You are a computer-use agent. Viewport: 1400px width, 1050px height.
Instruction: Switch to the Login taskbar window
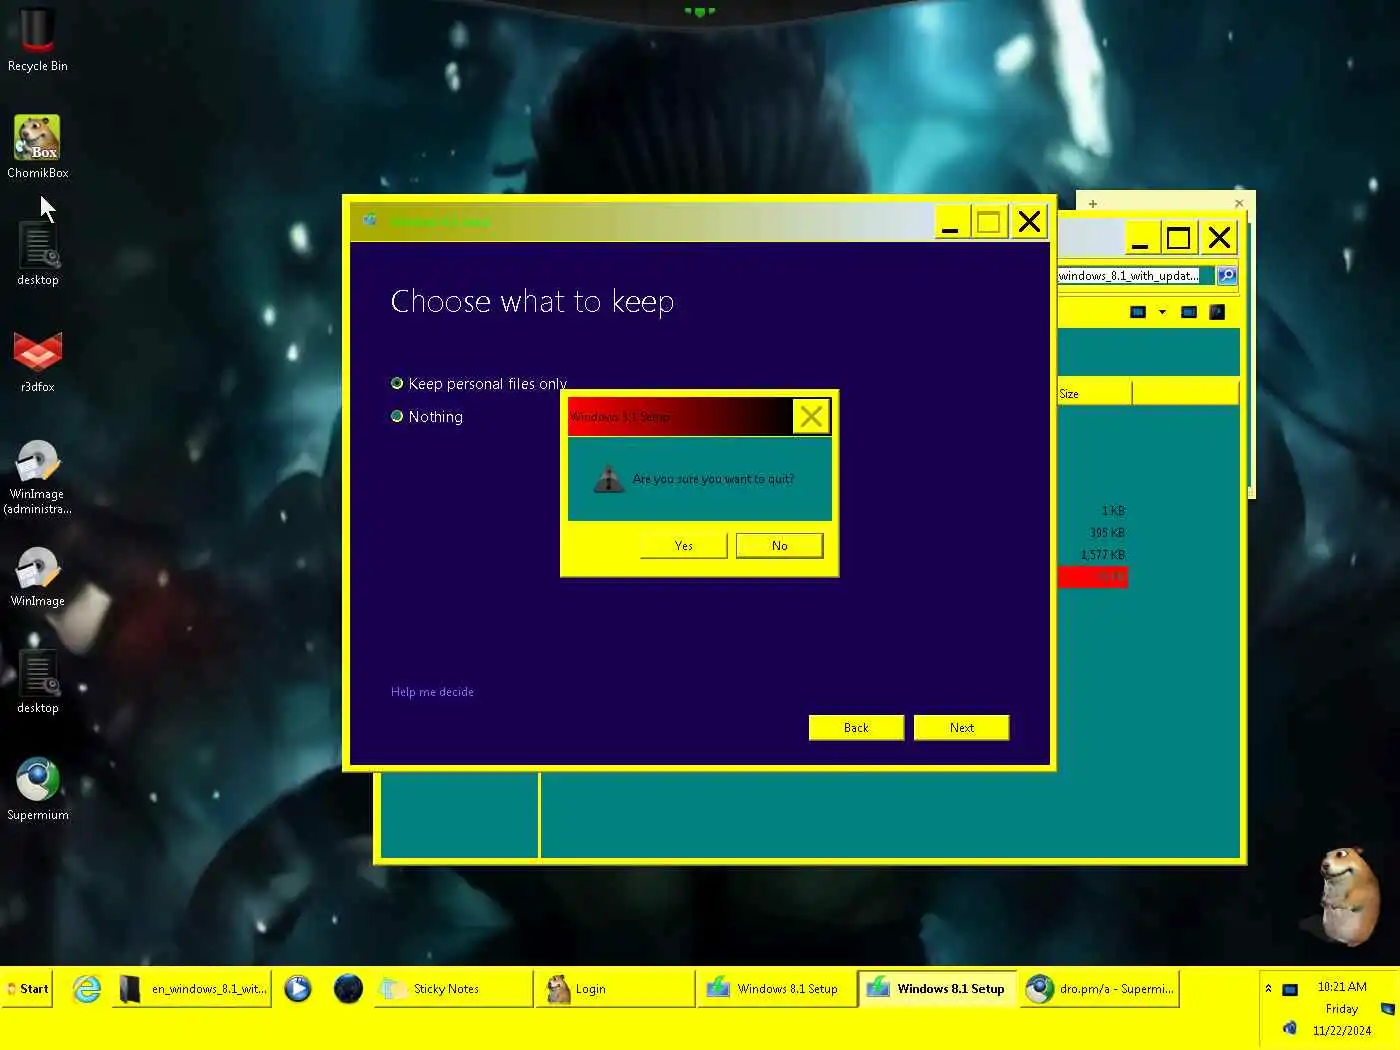tap(615, 989)
